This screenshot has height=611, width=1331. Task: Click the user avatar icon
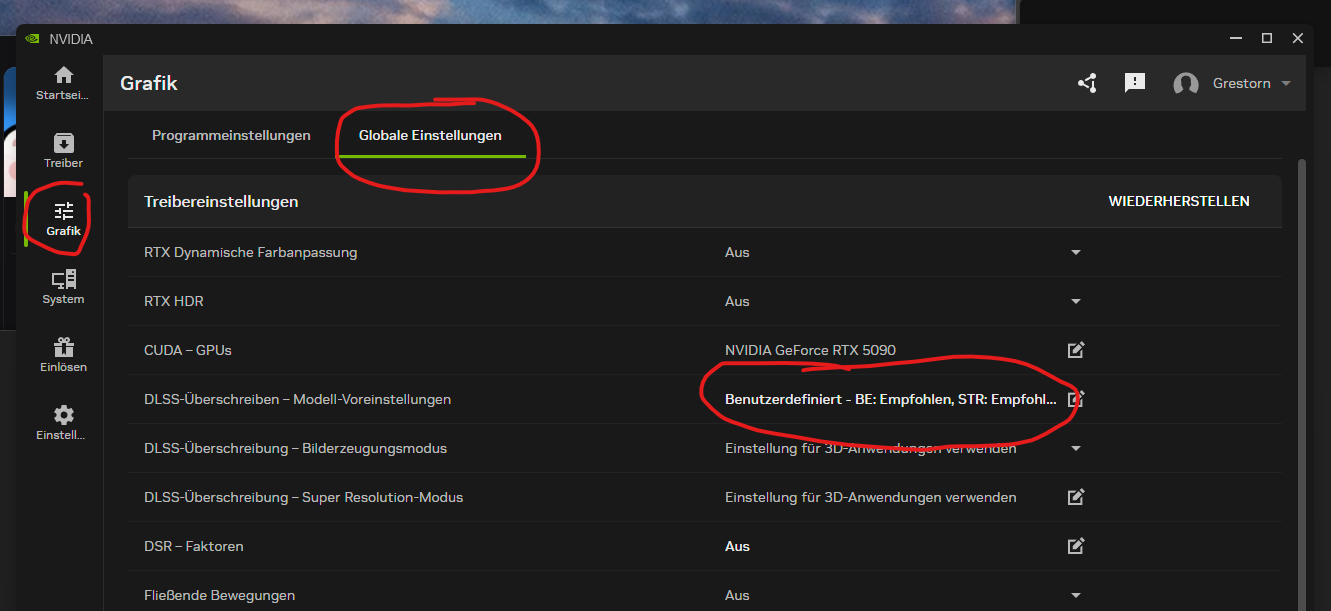tap(1186, 84)
